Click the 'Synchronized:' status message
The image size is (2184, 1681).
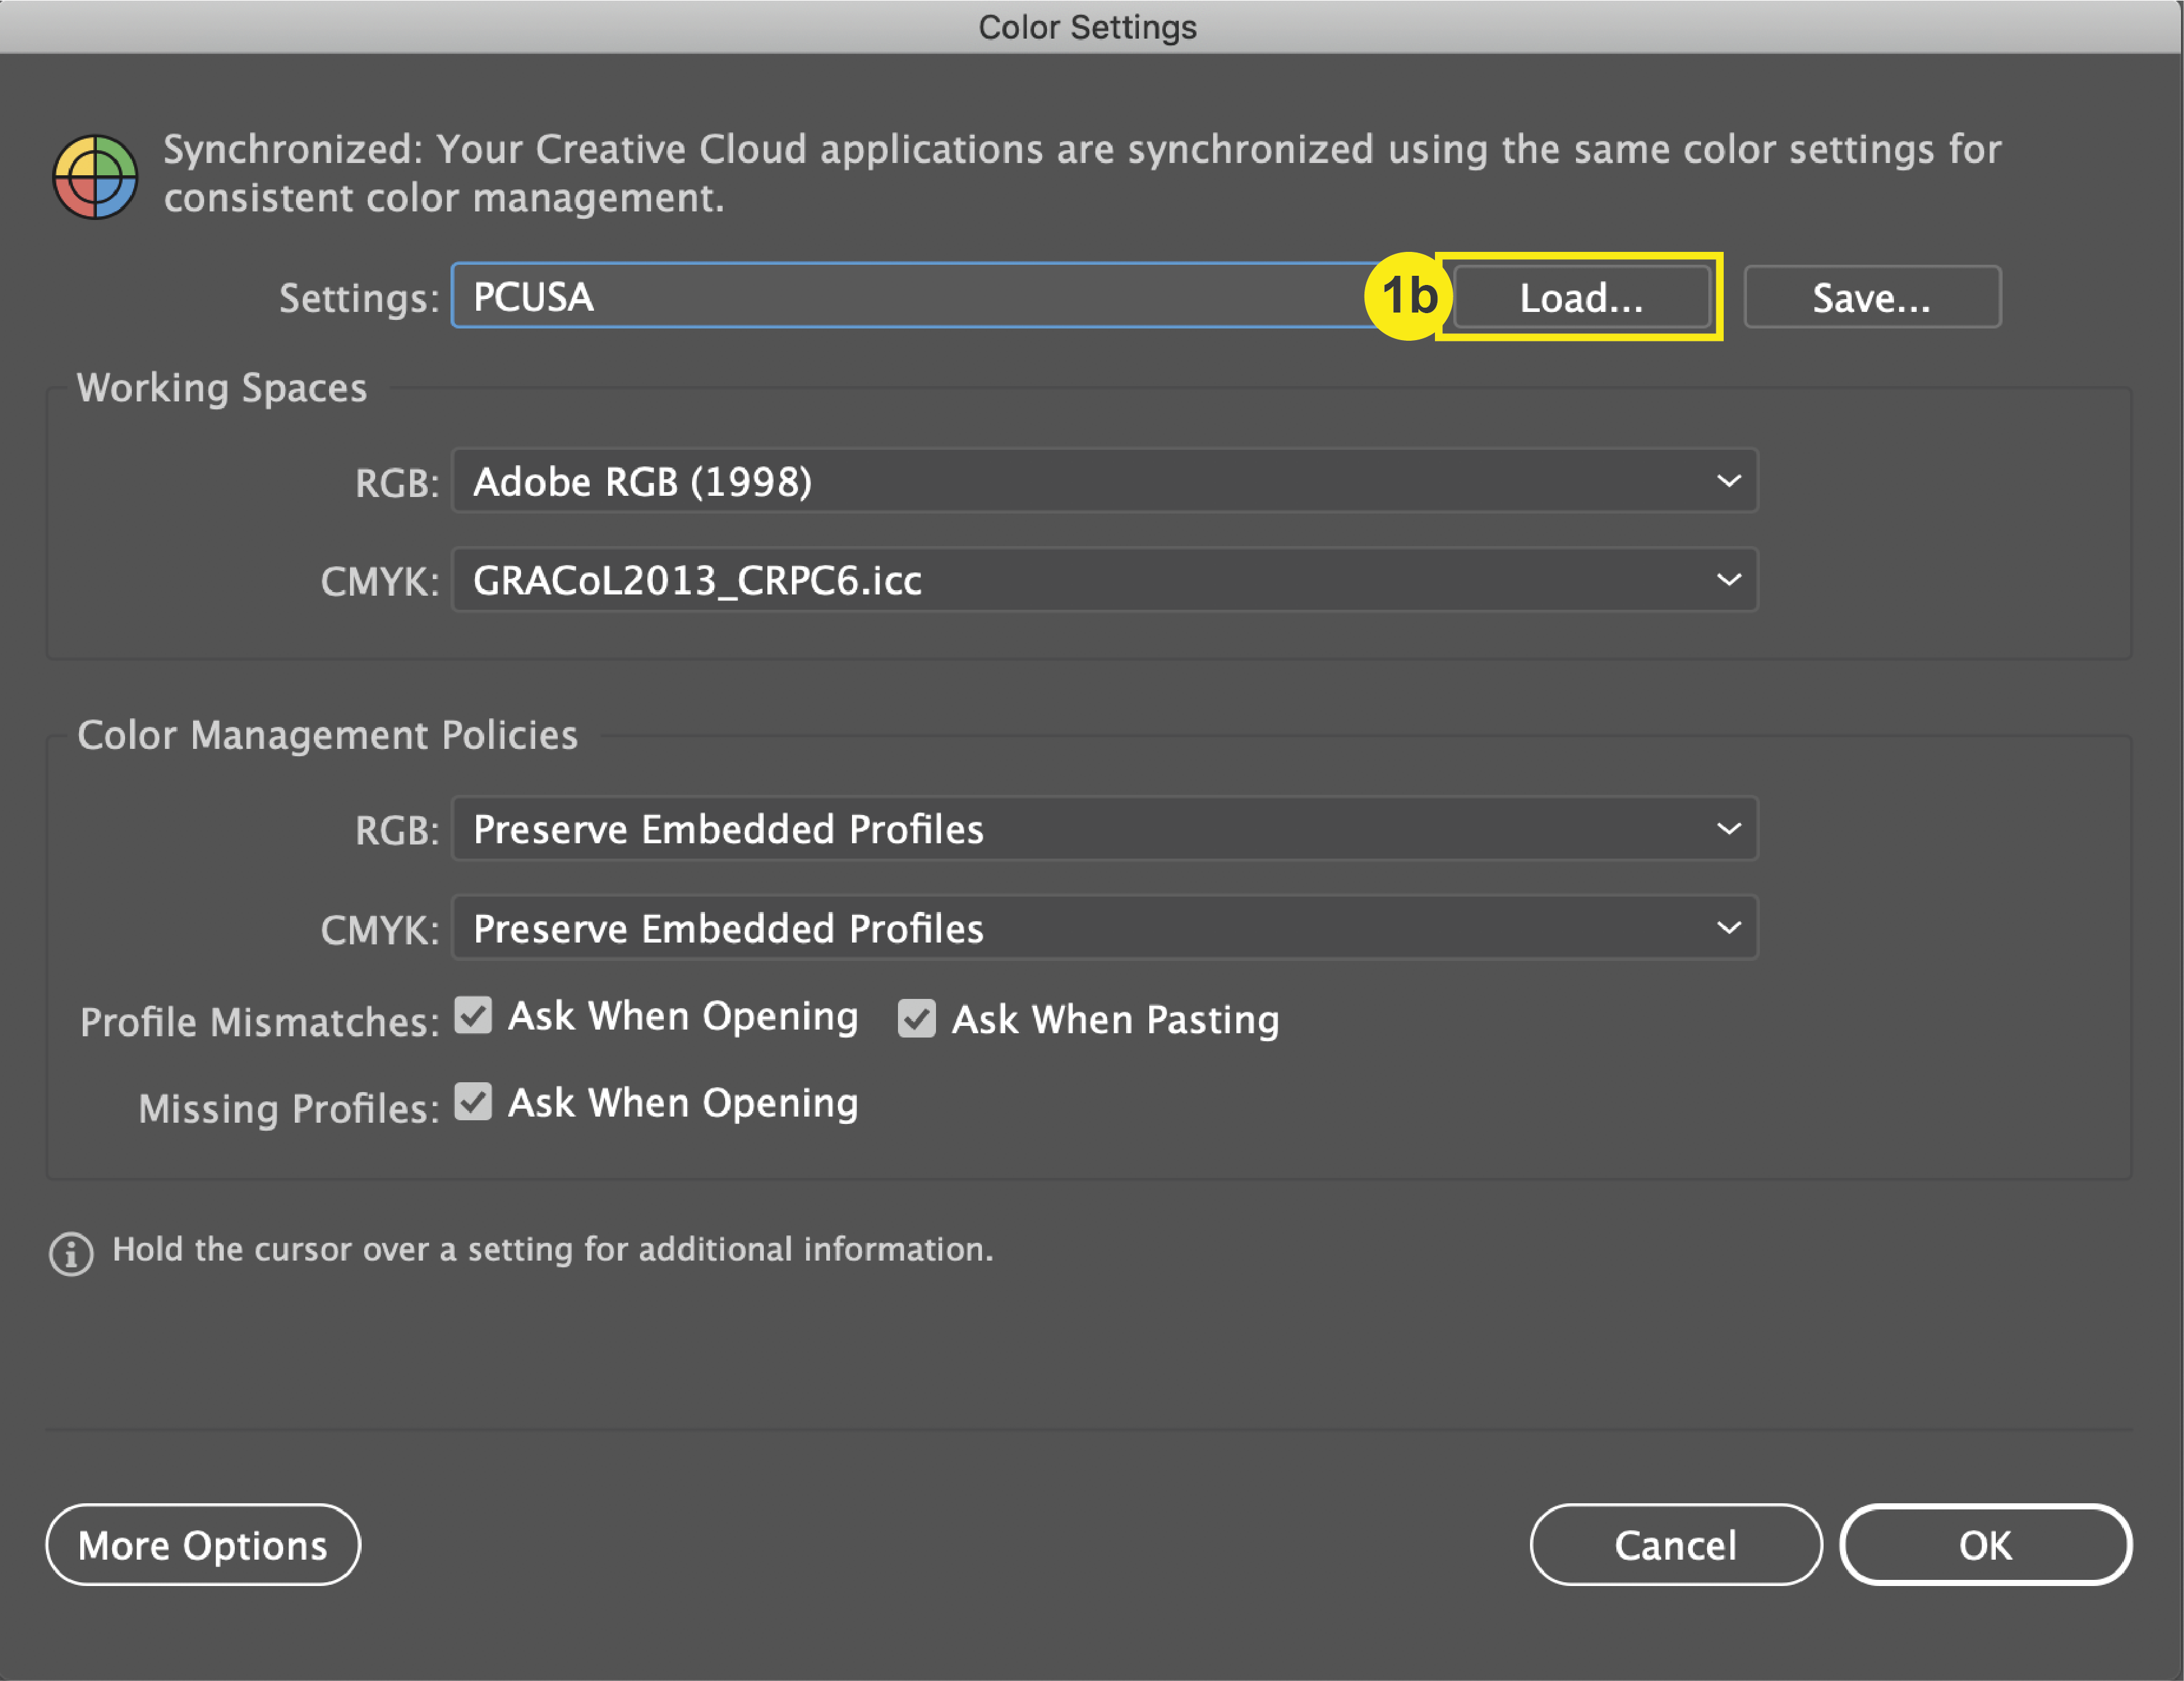point(1082,173)
